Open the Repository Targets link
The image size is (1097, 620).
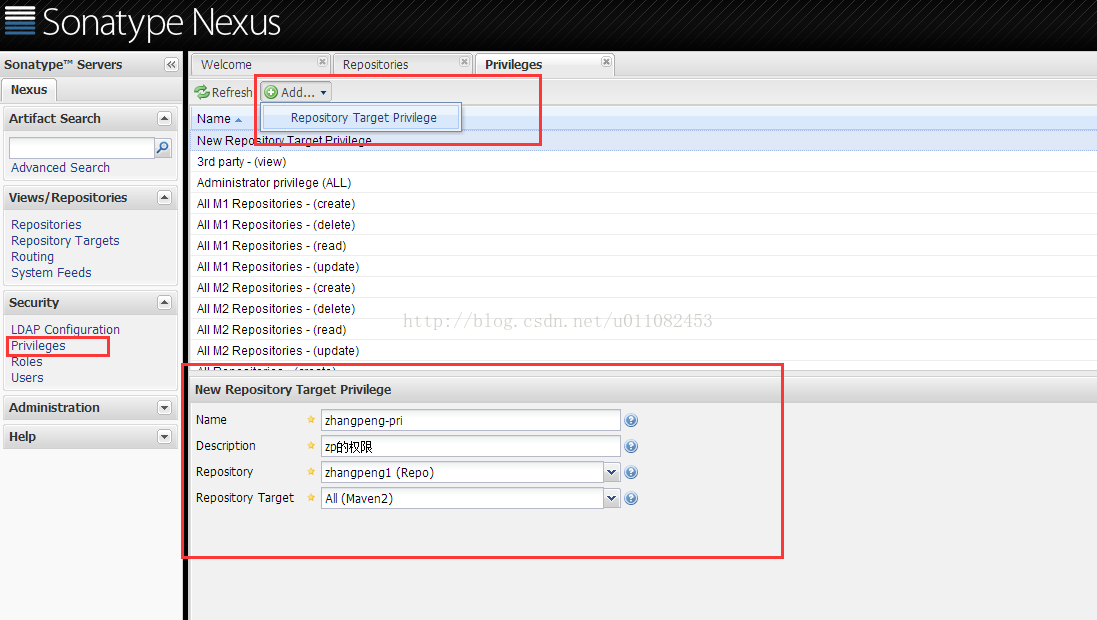click(65, 241)
